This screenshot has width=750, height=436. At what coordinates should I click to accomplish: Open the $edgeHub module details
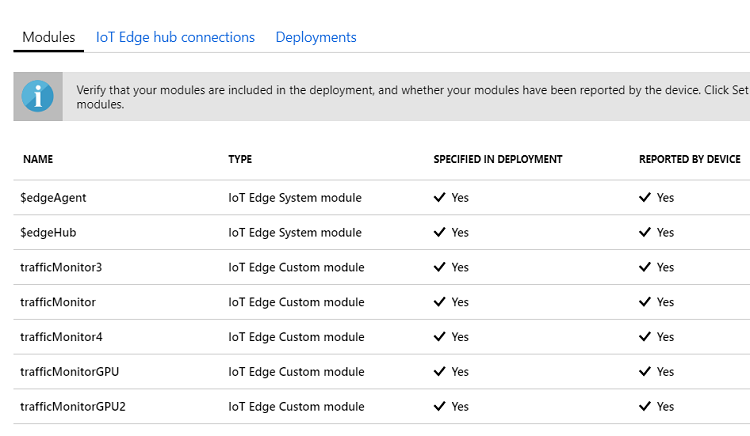48,233
